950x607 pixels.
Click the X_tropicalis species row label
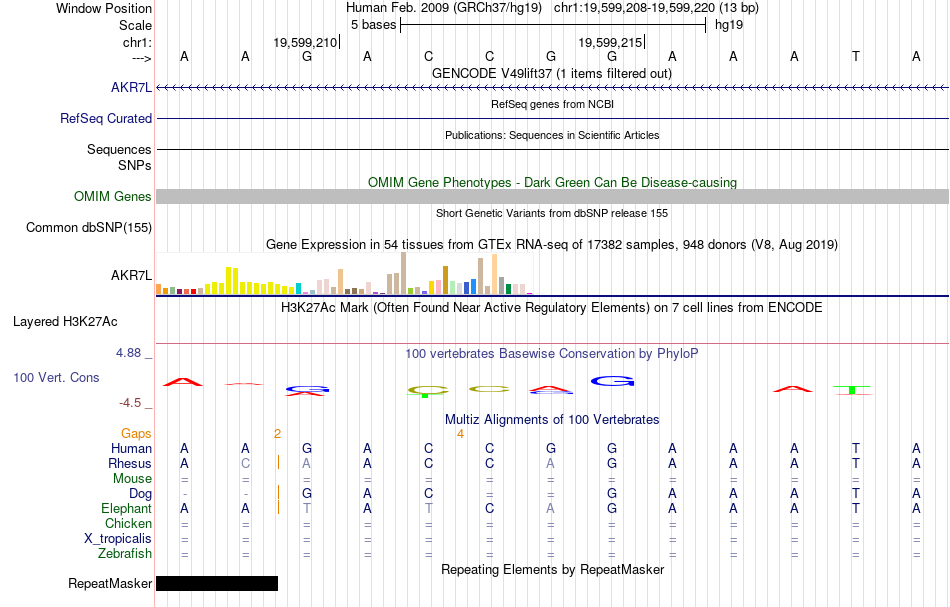(118, 539)
